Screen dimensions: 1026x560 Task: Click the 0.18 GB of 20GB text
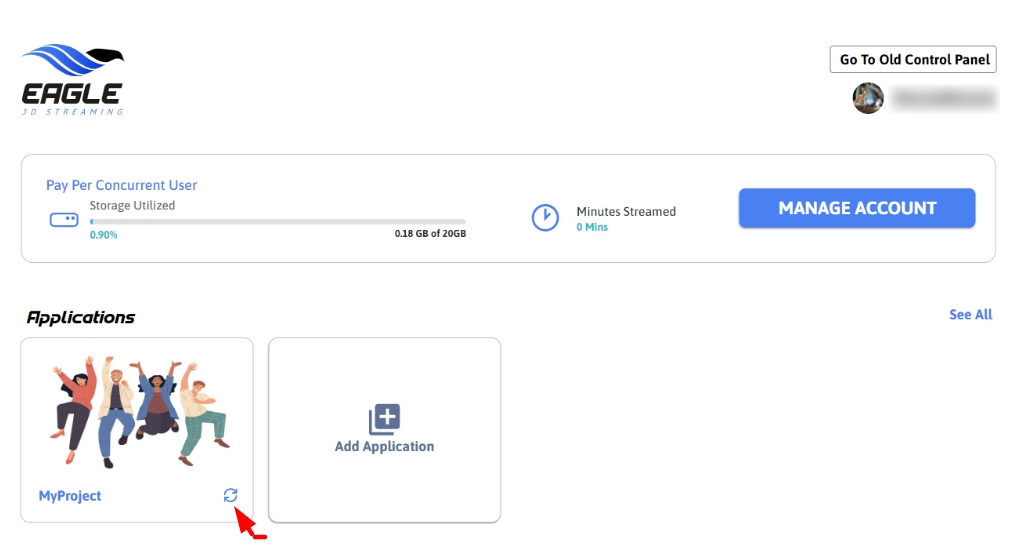click(430, 234)
